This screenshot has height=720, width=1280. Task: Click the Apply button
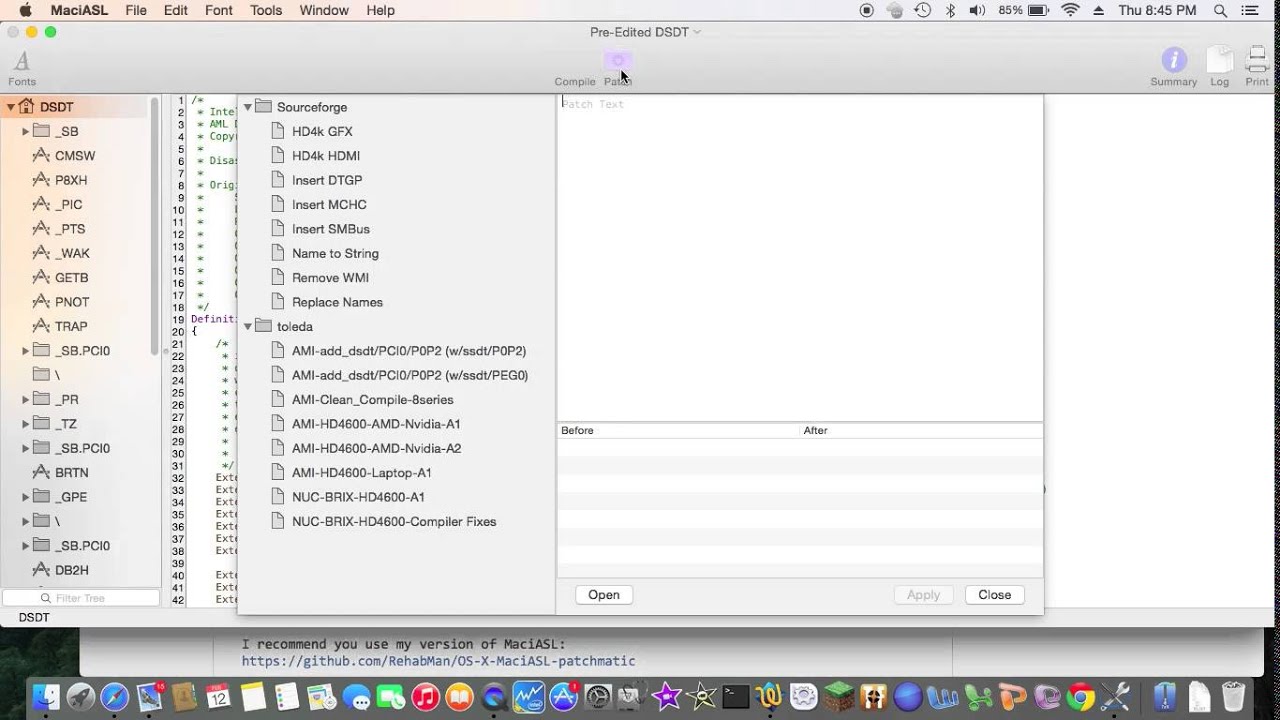coord(923,595)
